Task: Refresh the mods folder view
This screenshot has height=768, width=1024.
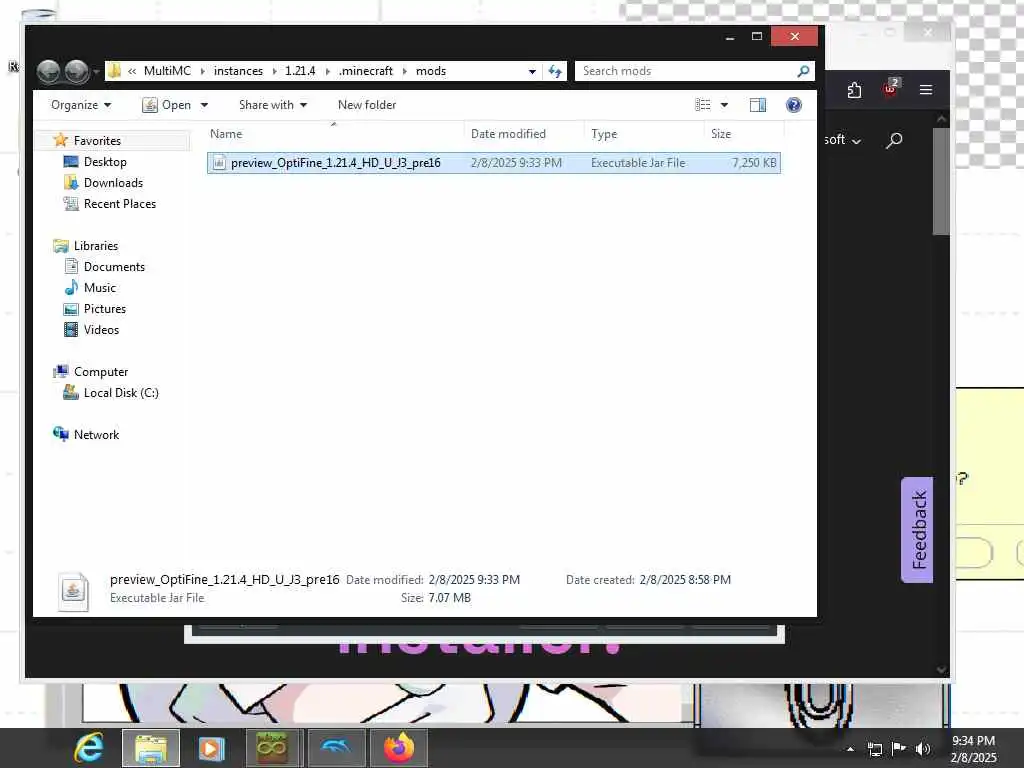Action: point(555,71)
